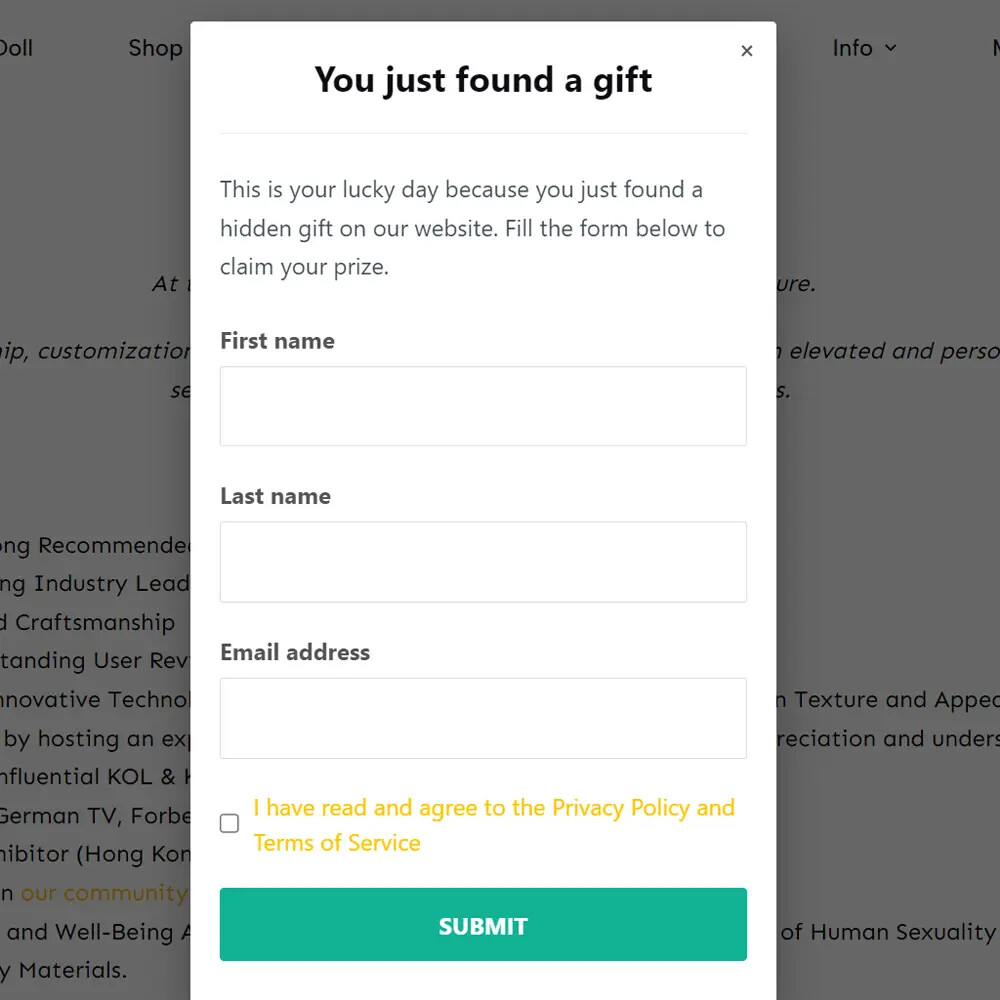
Task: Click the "Last name" field label
Action: tap(275, 496)
